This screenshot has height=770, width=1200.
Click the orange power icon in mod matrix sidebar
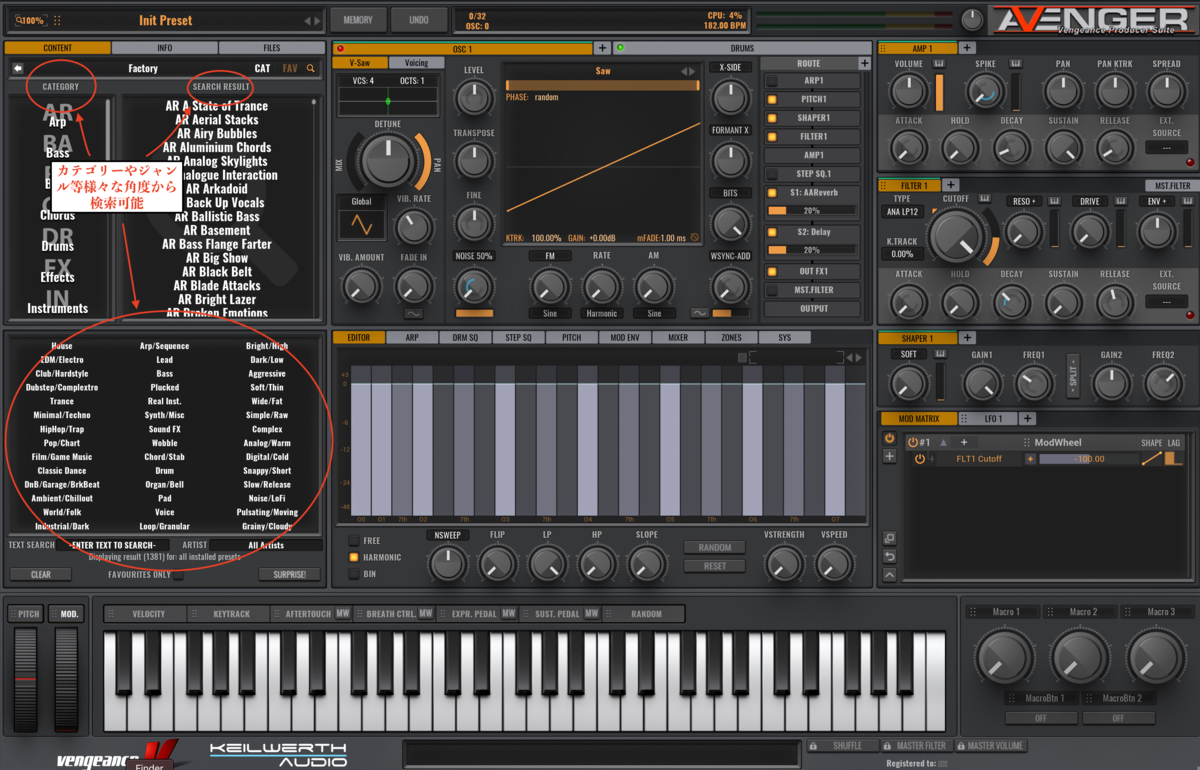(x=889, y=438)
